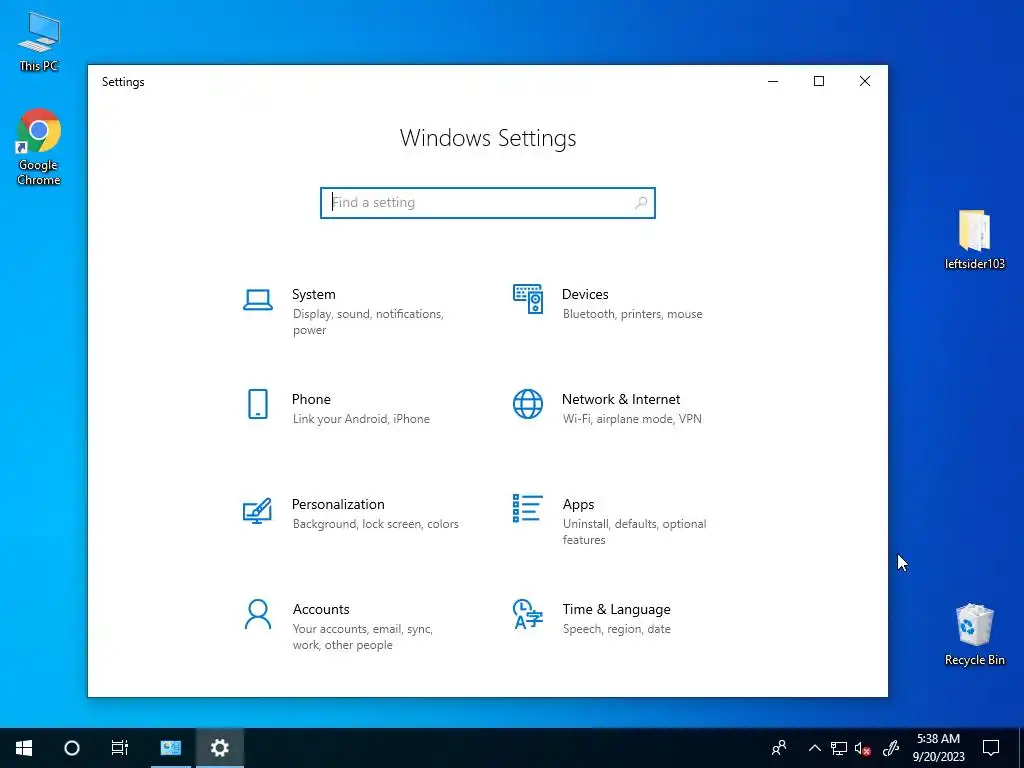Image resolution: width=1024 pixels, height=768 pixels.
Task: Minimize the Settings window
Action: [x=773, y=81]
